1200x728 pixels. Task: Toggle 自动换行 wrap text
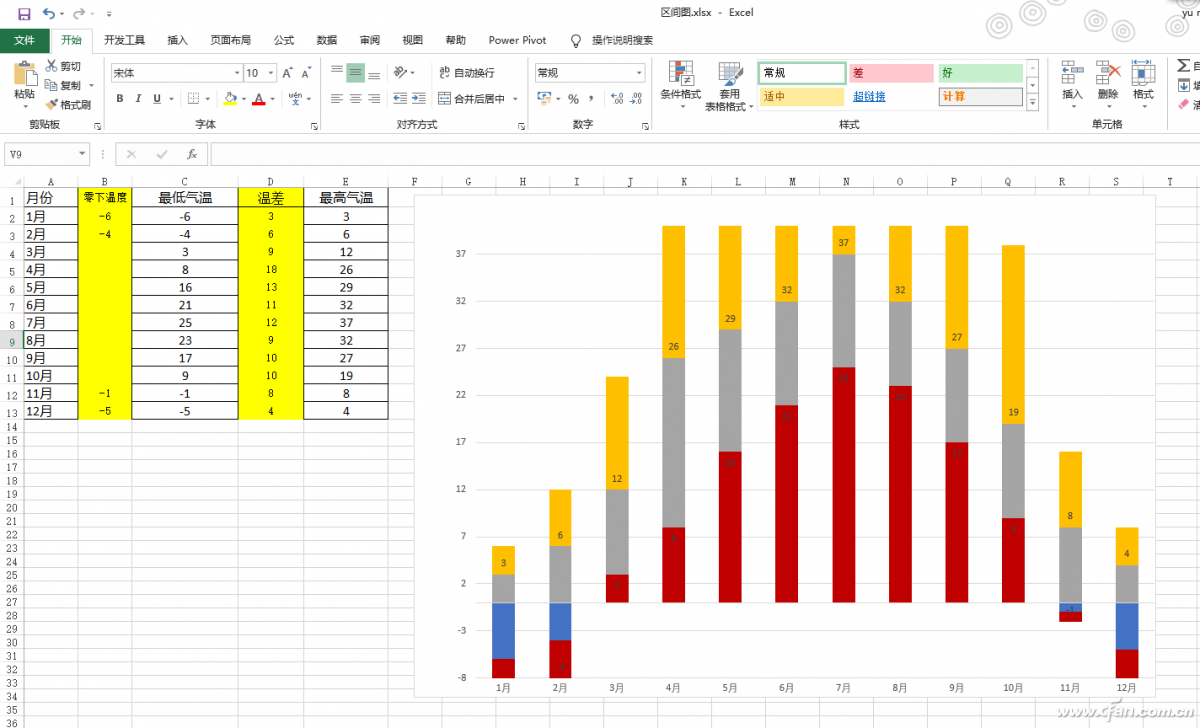(x=466, y=73)
